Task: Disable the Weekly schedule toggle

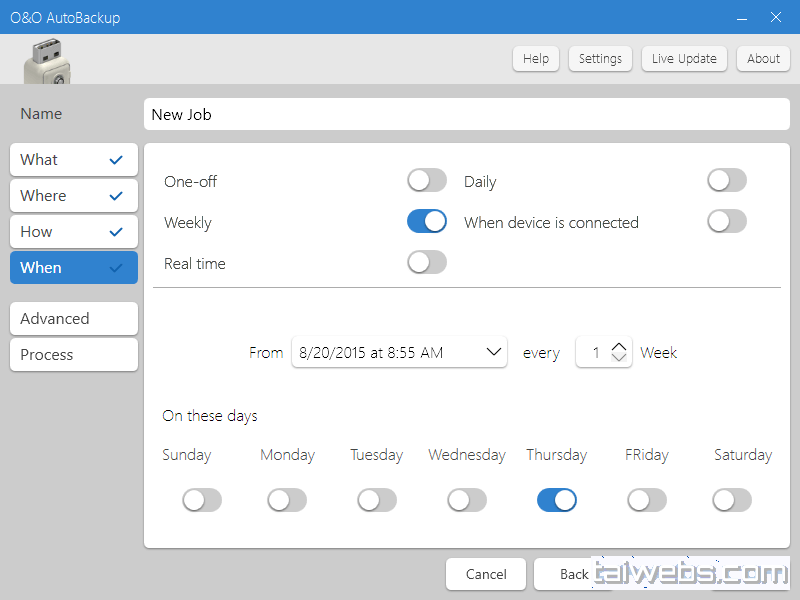Action: pos(426,222)
